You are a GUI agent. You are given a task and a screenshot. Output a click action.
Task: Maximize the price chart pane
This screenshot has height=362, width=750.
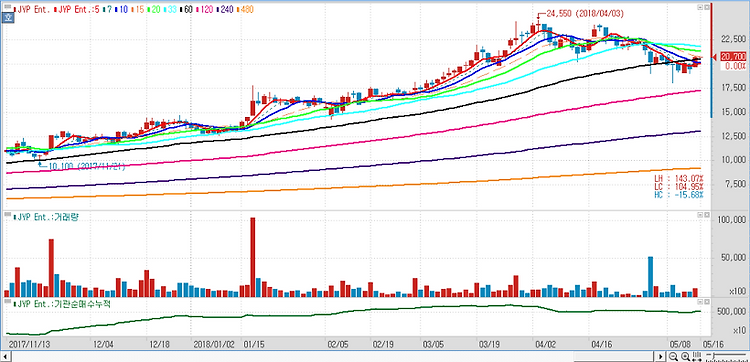click(706, 8)
